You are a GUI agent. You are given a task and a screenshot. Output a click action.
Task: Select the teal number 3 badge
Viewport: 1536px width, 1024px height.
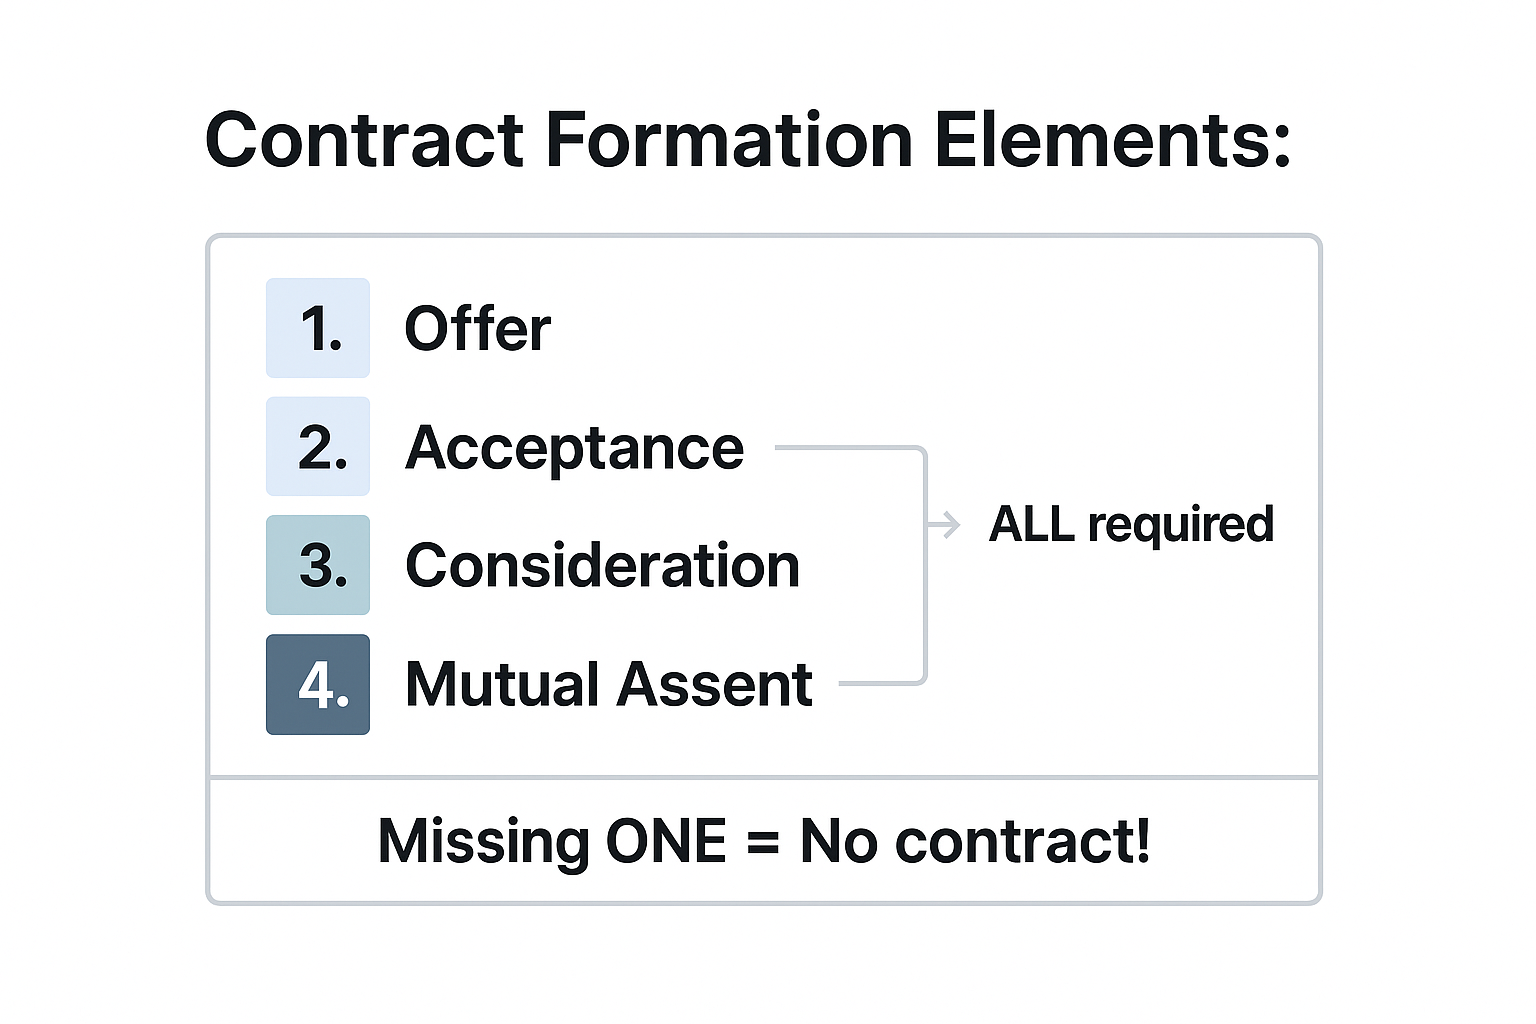coord(318,565)
